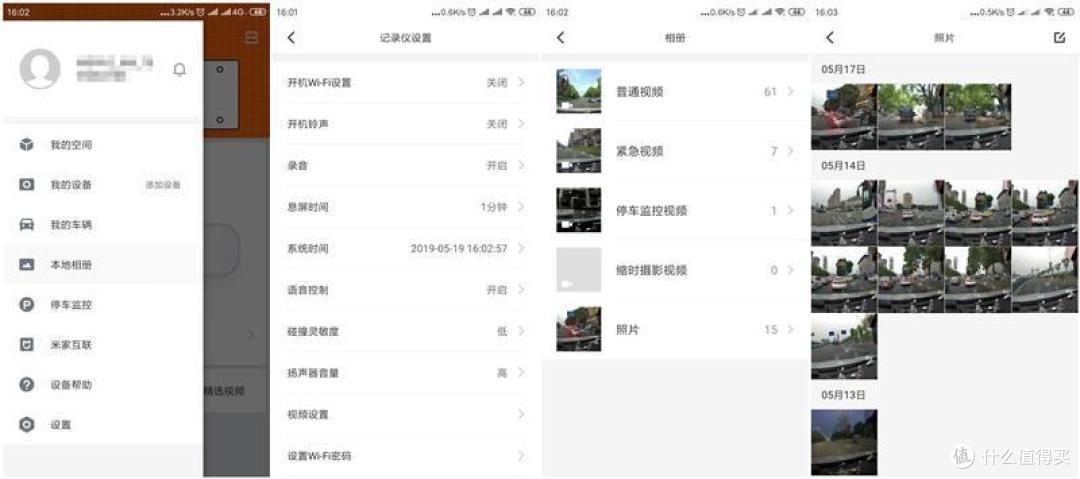The image size is (1080, 479).
Task: Tap 米家互联 shield icon
Action: point(27,345)
